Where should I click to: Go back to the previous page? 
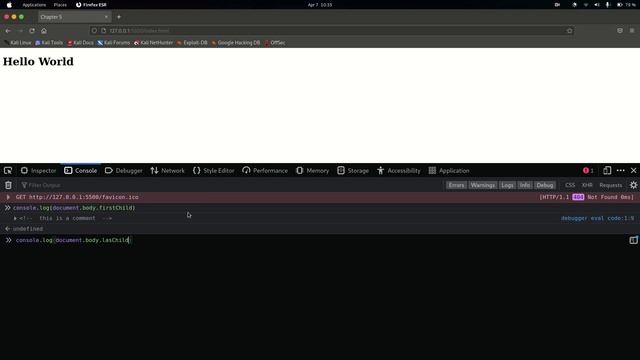(8, 31)
